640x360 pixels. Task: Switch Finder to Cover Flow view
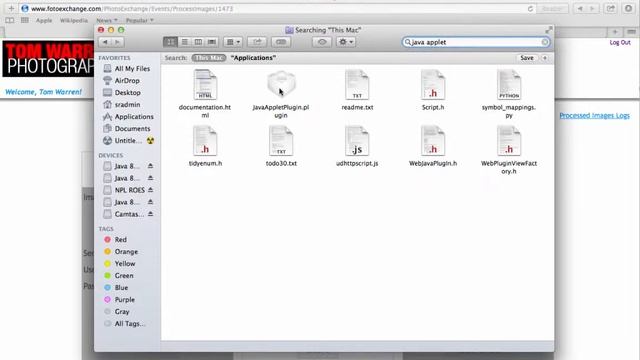tap(211, 42)
